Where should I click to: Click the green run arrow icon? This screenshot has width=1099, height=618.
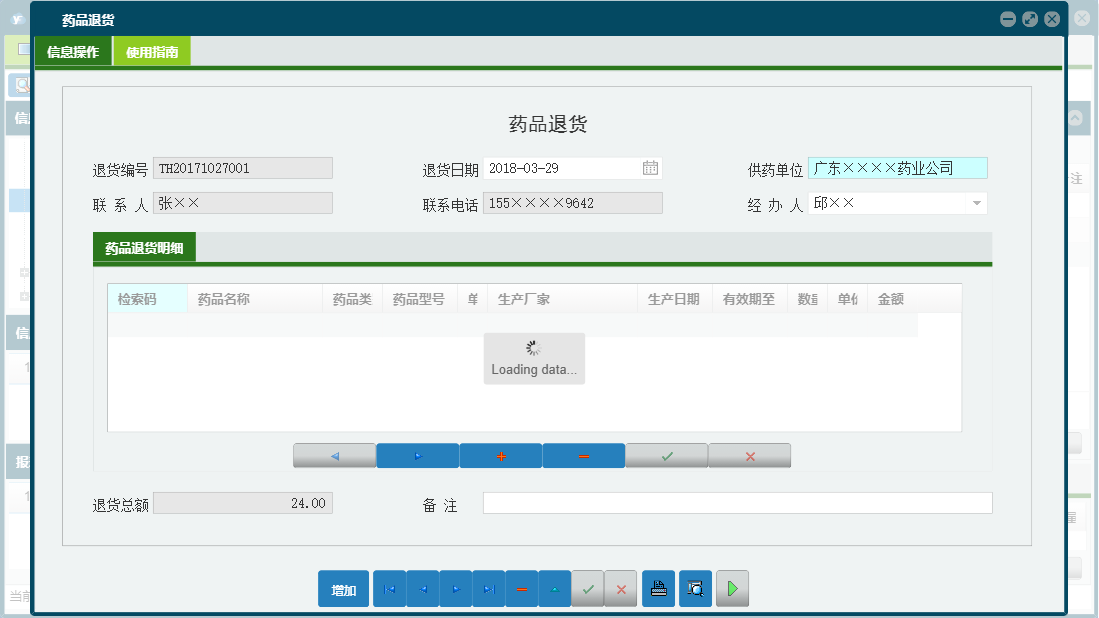point(732,589)
